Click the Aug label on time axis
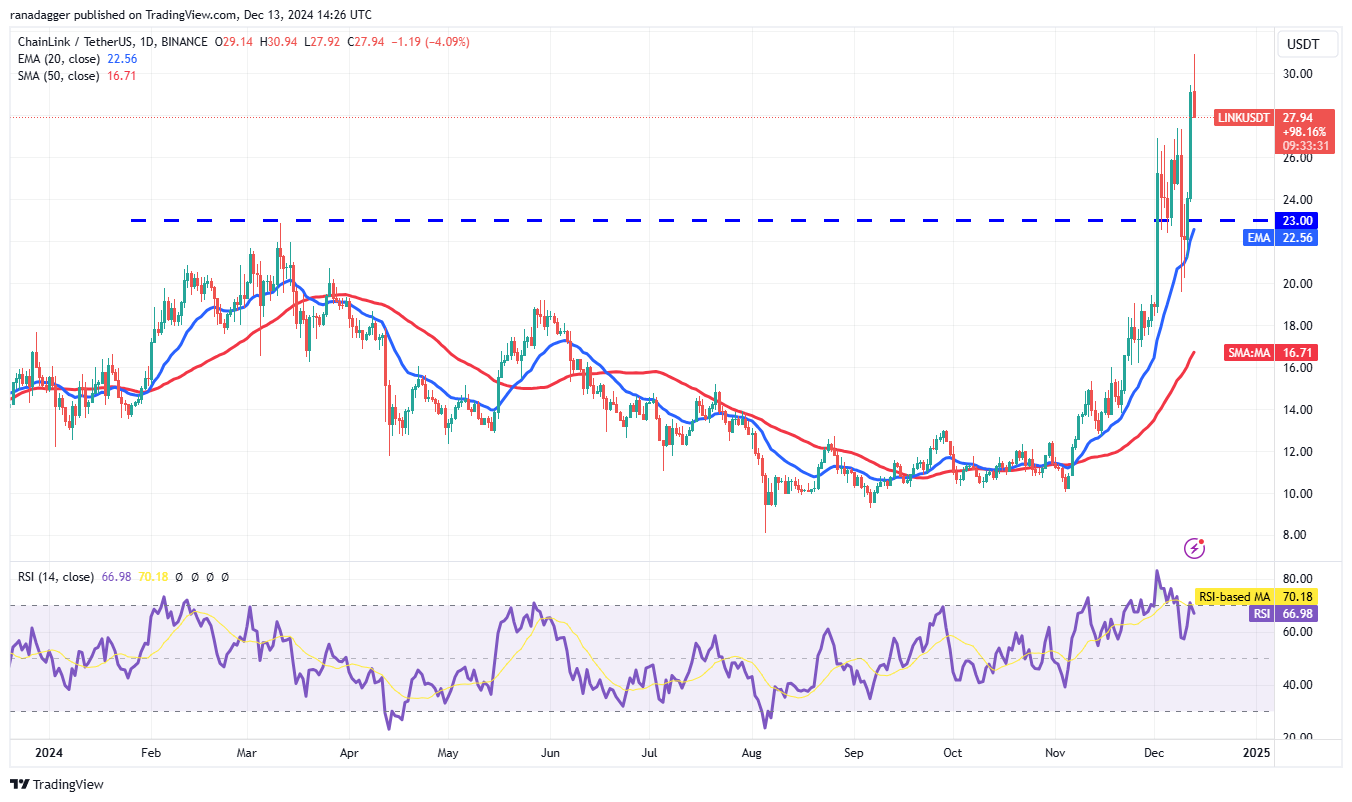This screenshot has width=1352, height=802. tap(752, 752)
